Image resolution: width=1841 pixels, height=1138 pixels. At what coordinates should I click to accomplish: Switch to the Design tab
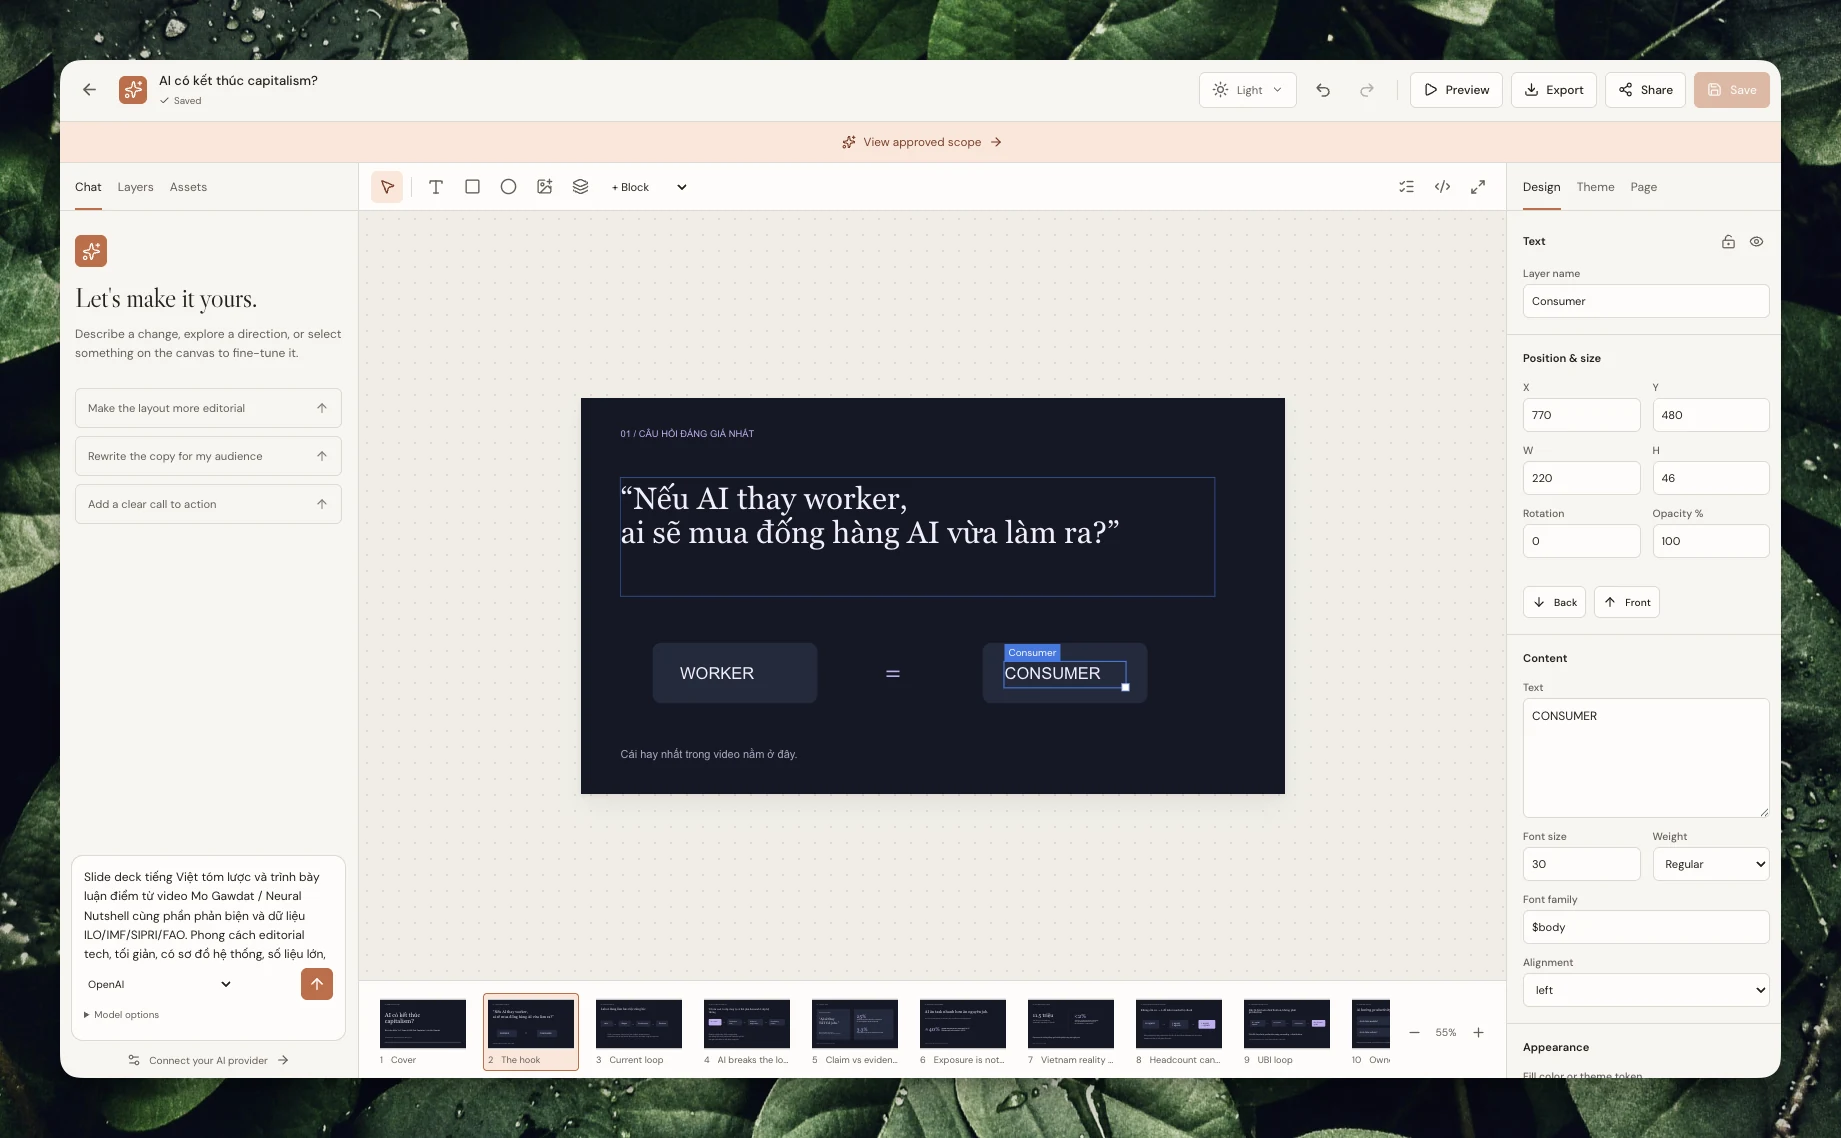1541,187
